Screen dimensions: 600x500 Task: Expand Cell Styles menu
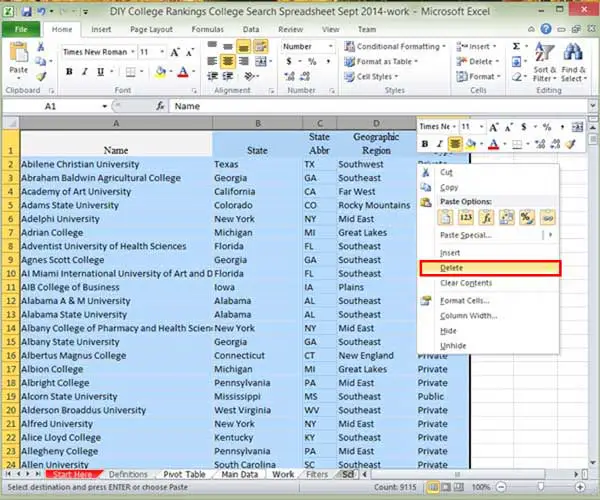(371, 77)
